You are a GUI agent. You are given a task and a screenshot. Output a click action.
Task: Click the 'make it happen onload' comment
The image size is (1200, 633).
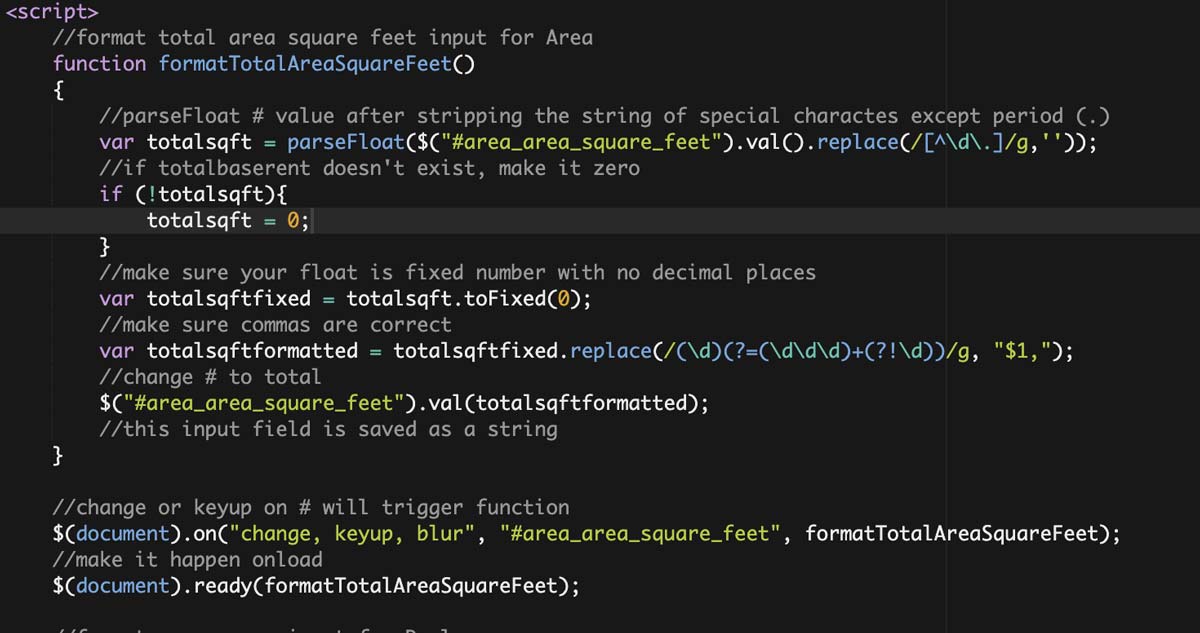click(x=187, y=559)
